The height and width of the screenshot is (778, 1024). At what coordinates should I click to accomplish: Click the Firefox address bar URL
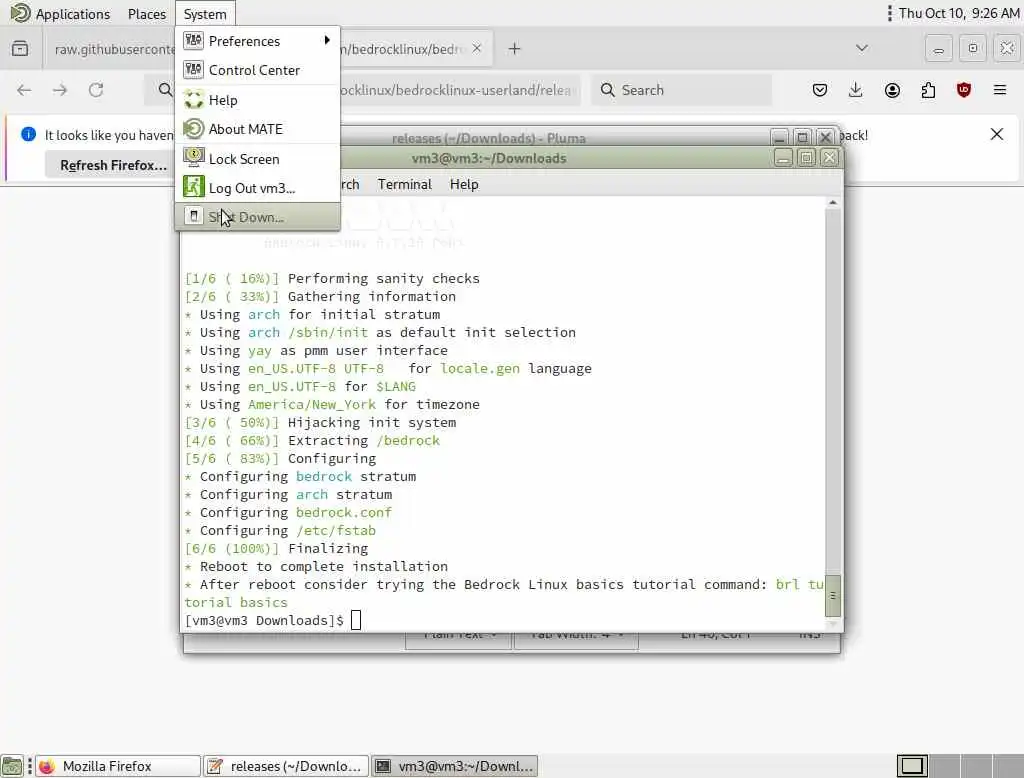tap(457, 90)
